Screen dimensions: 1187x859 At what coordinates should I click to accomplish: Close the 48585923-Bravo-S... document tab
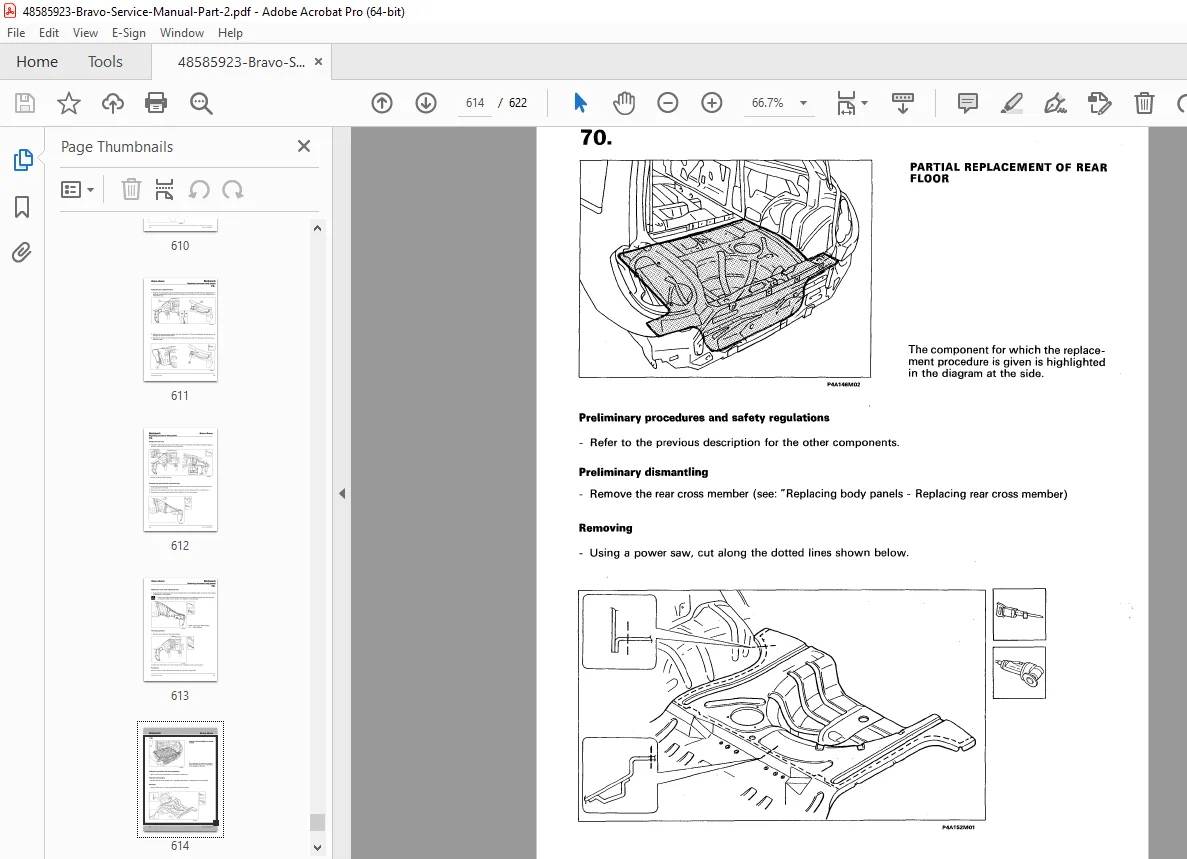point(319,62)
